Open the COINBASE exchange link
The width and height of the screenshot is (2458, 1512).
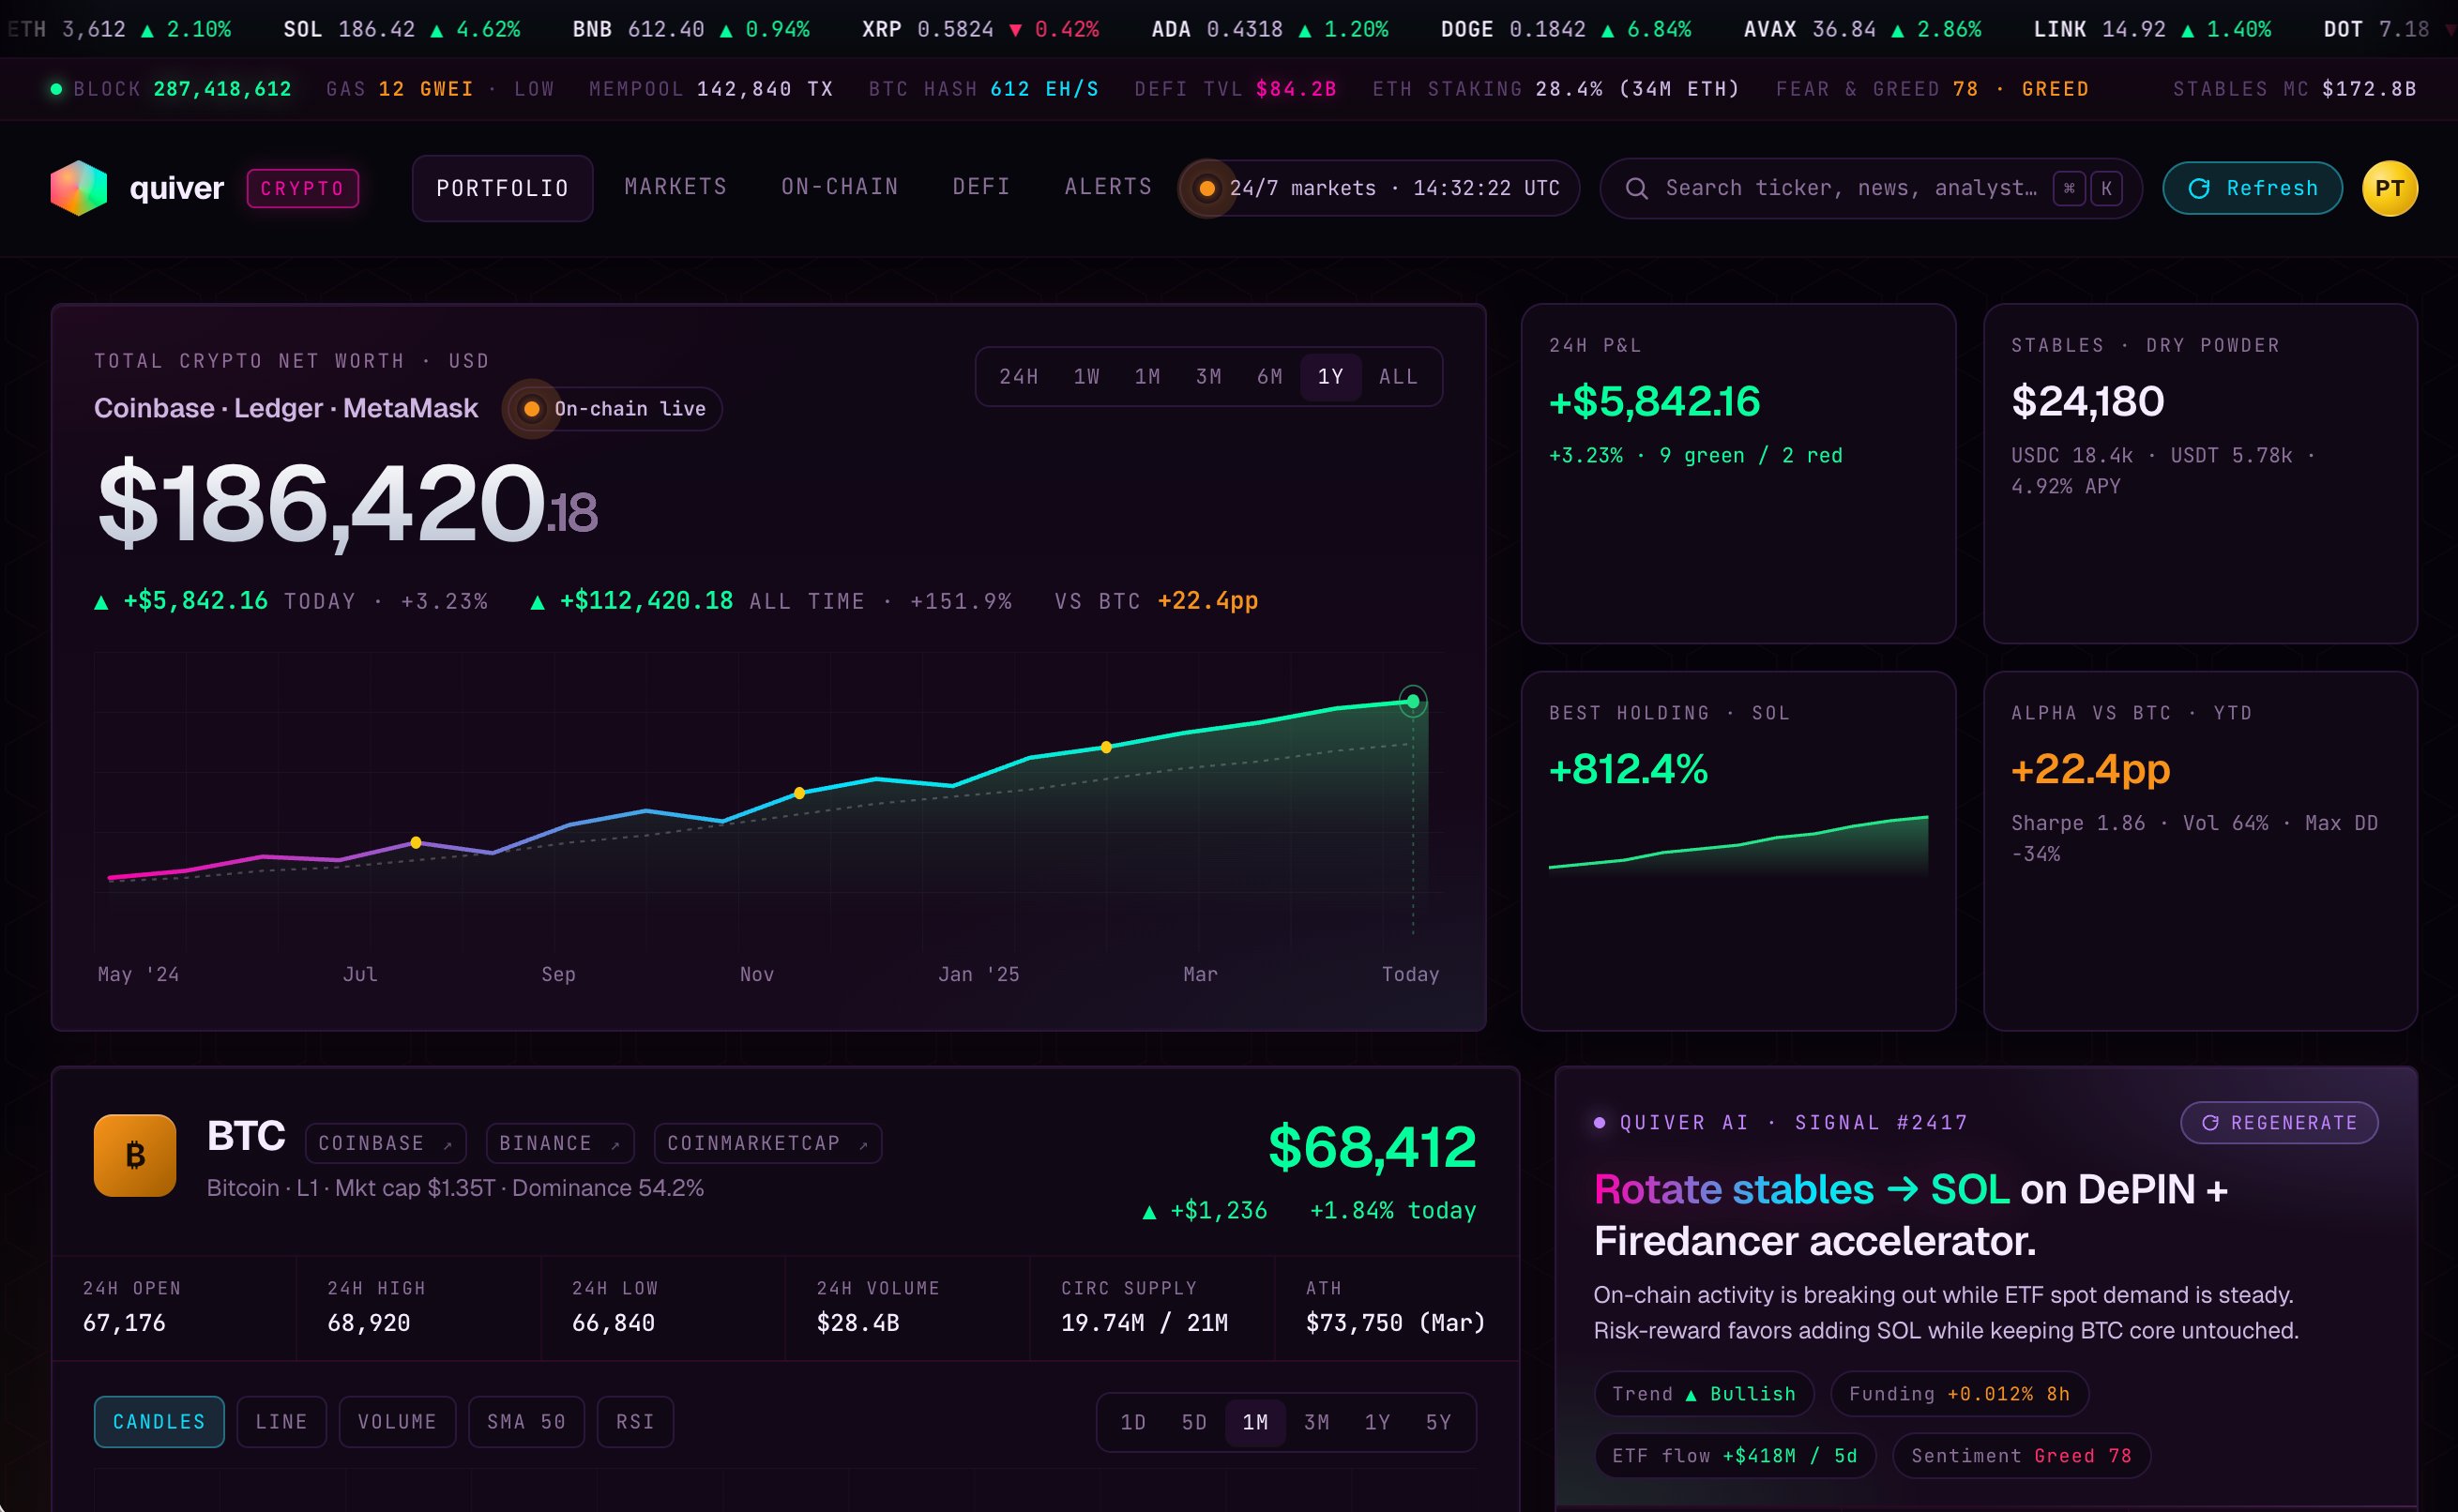coord(385,1143)
